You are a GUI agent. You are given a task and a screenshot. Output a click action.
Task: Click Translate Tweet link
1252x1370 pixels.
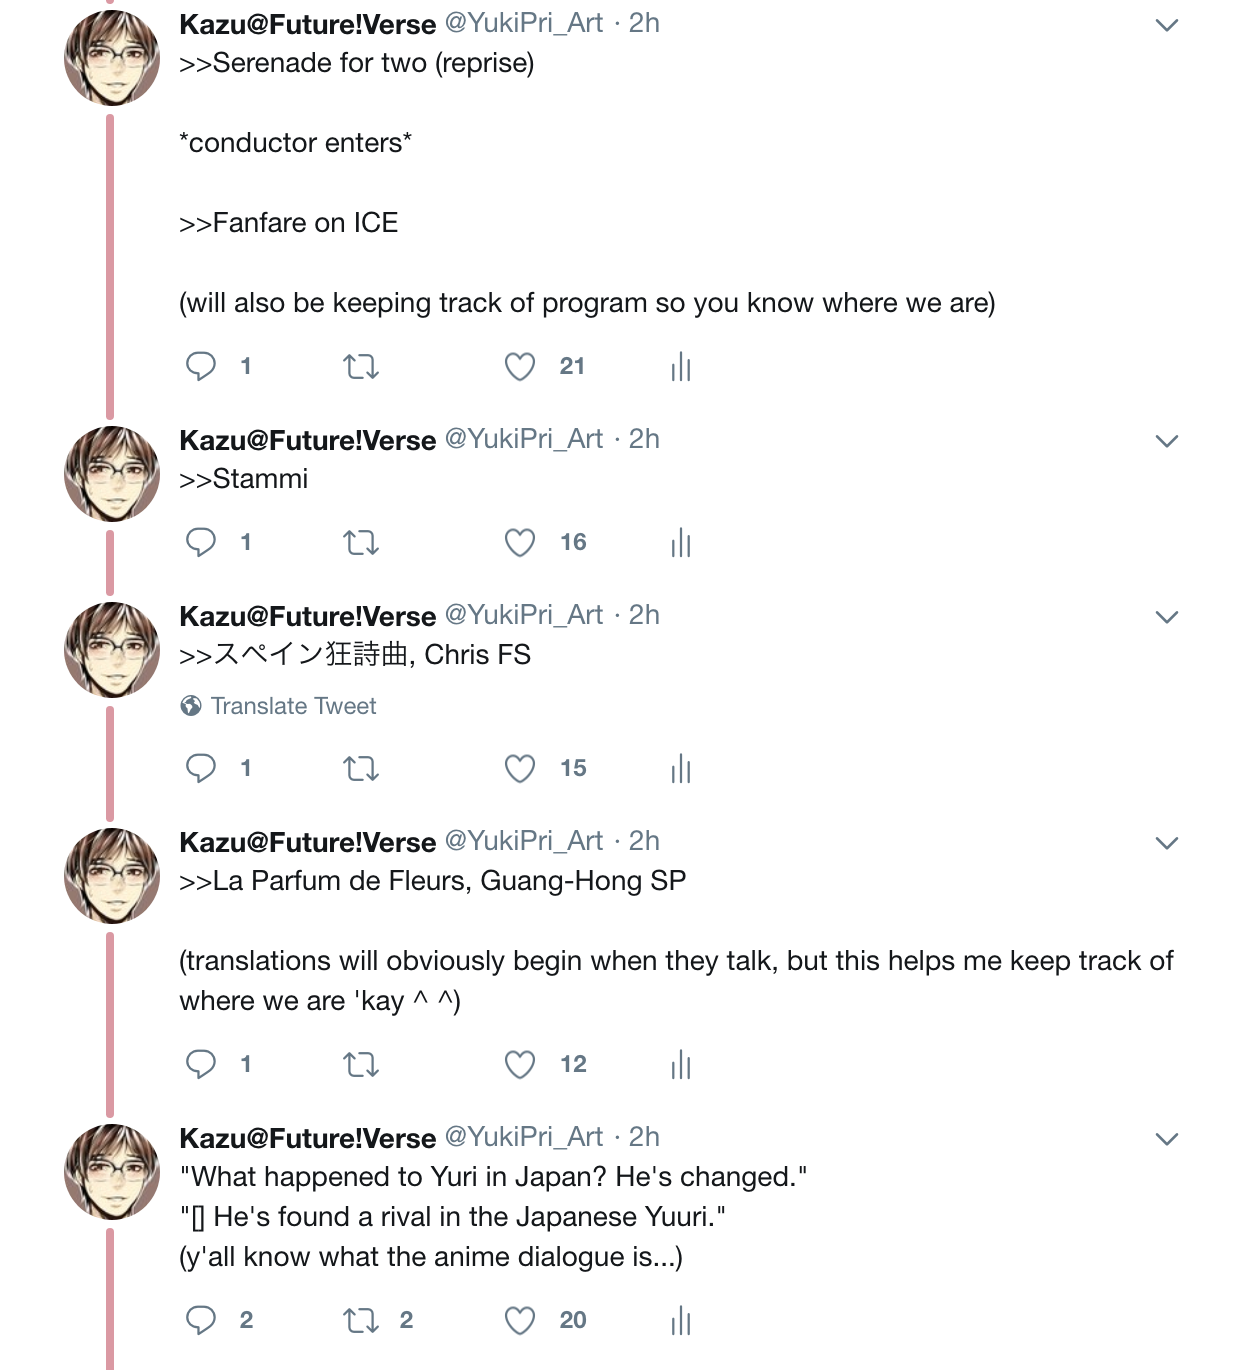[293, 706]
